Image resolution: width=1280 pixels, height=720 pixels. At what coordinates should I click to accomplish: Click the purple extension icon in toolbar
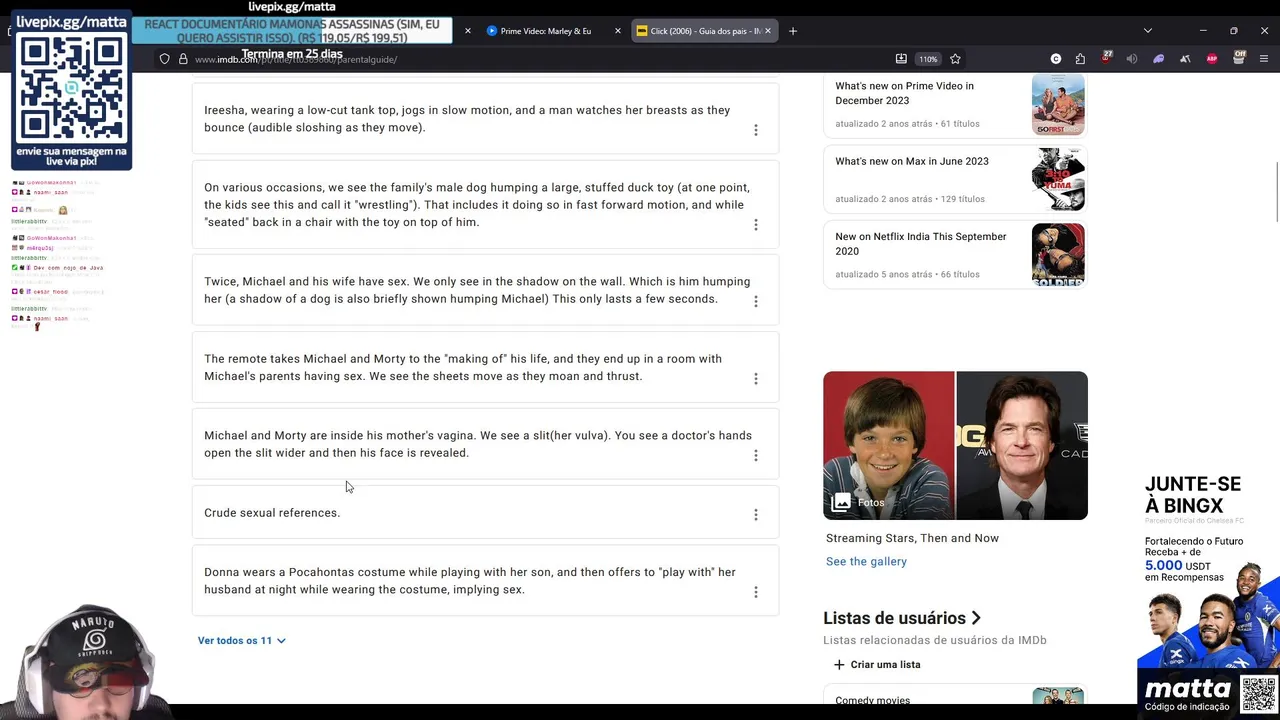tap(1159, 59)
